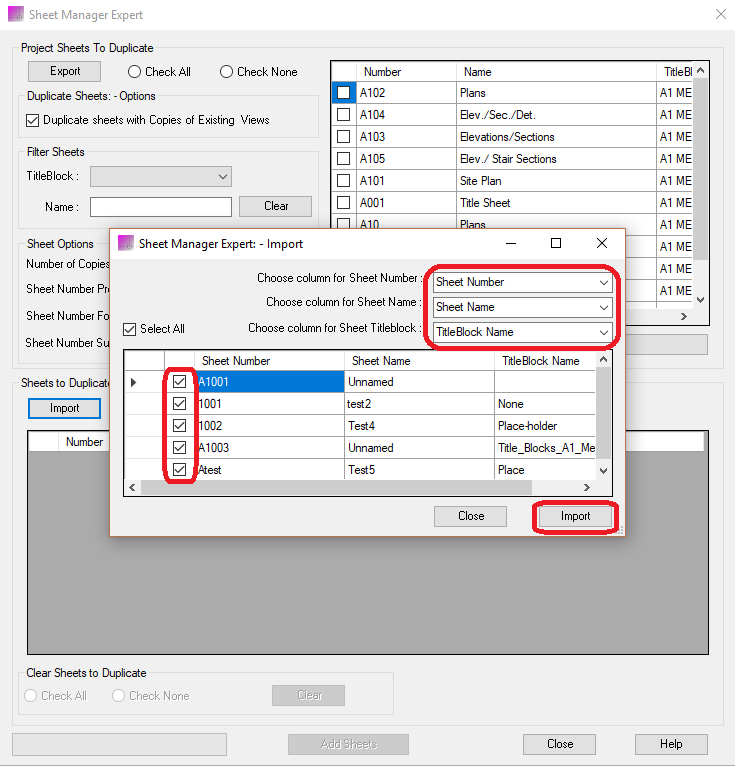Image resolution: width=735 pixels, height=766 pixels.
Task: Click the Name filter input field
Action: 161,207
